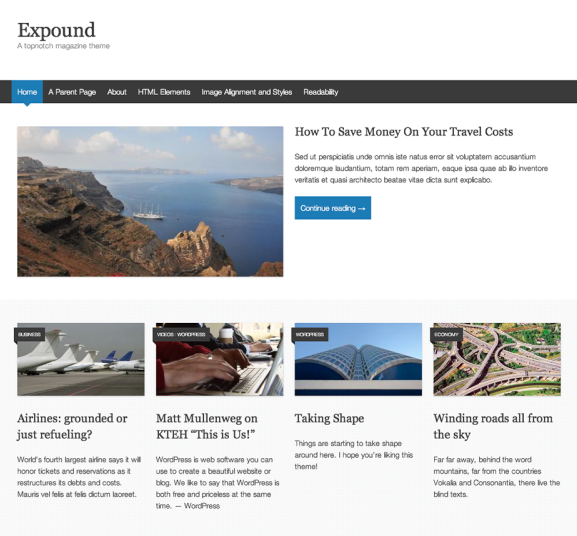The width and height of the screenshot is (577, 536).
Task: Select the Videos WordPress category tag
Action: 181,334
